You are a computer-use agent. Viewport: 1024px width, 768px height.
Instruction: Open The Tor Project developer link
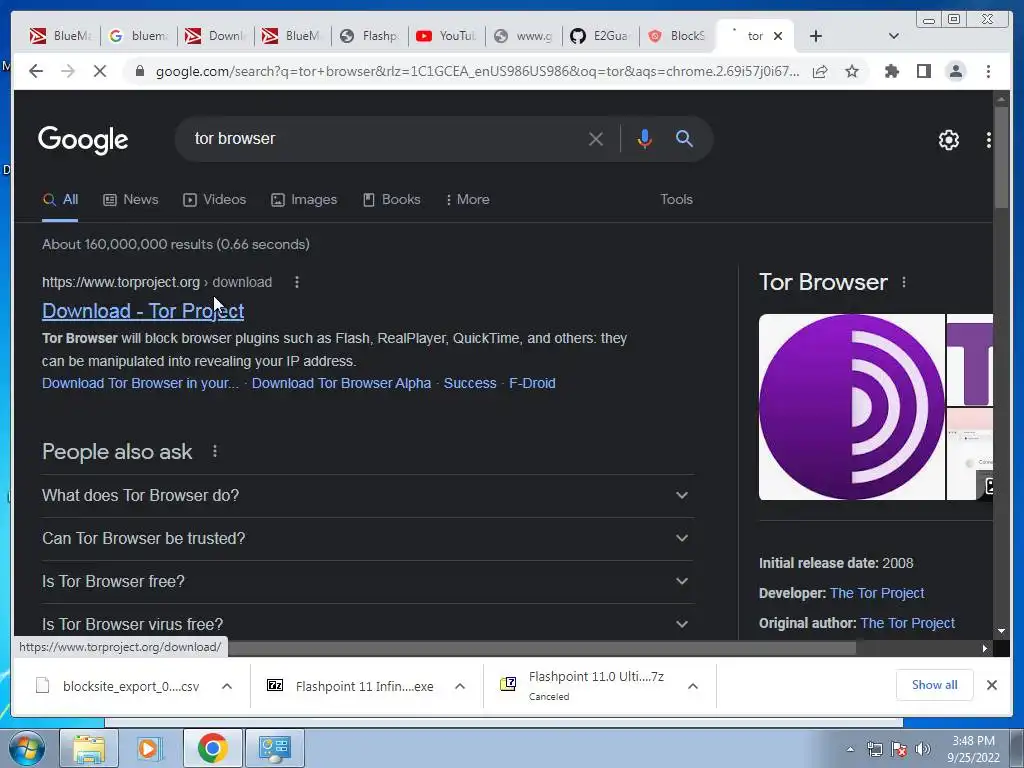click(877, 593)
